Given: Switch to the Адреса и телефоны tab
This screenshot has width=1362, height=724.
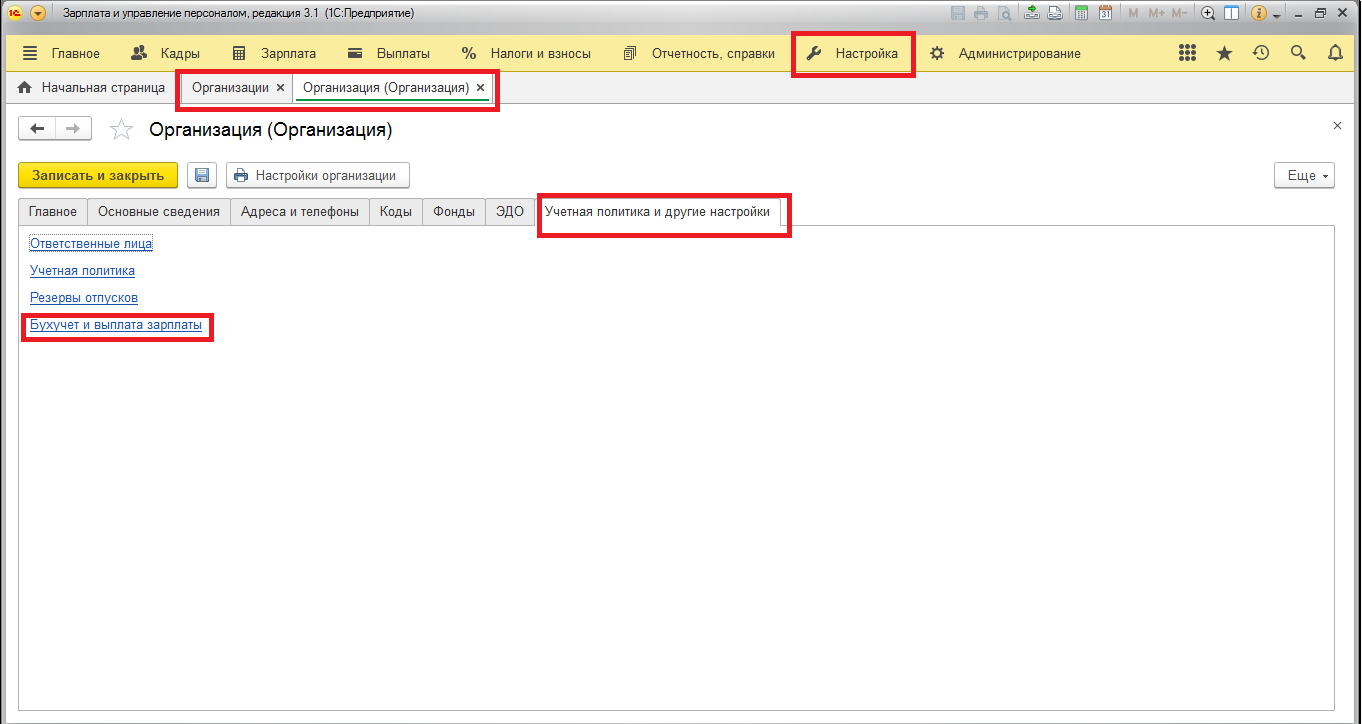Looking at the screenshot, I should coord(300,212).
